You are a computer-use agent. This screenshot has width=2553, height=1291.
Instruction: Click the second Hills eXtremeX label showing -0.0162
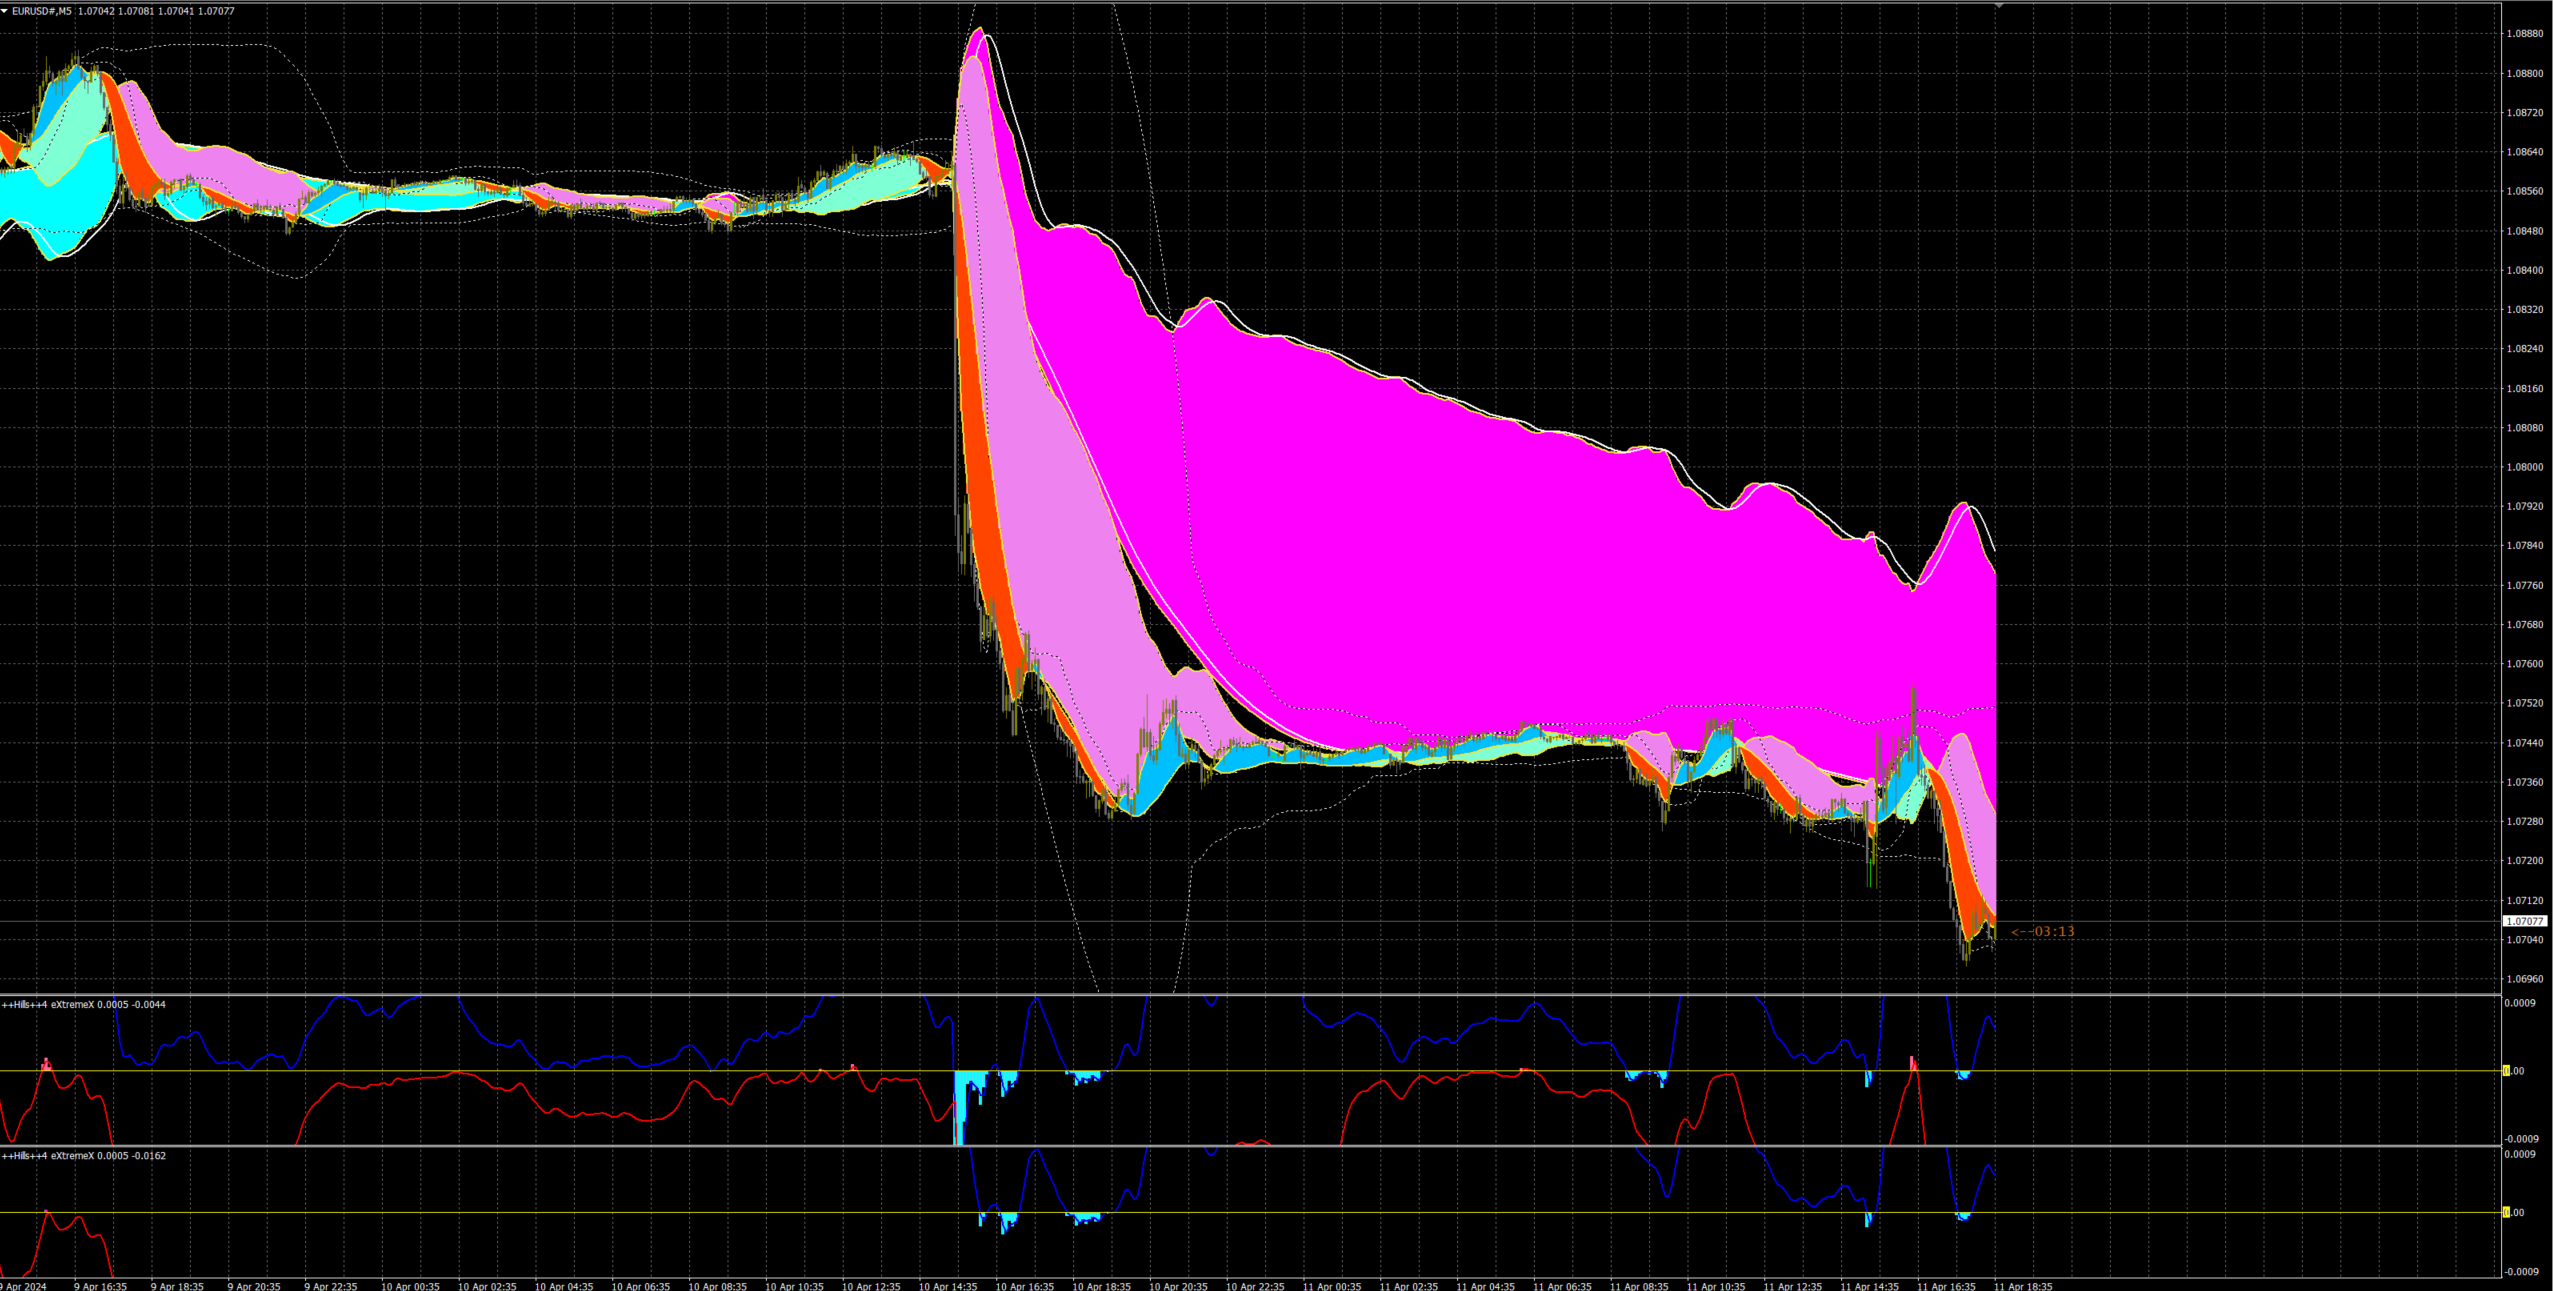84,1155
